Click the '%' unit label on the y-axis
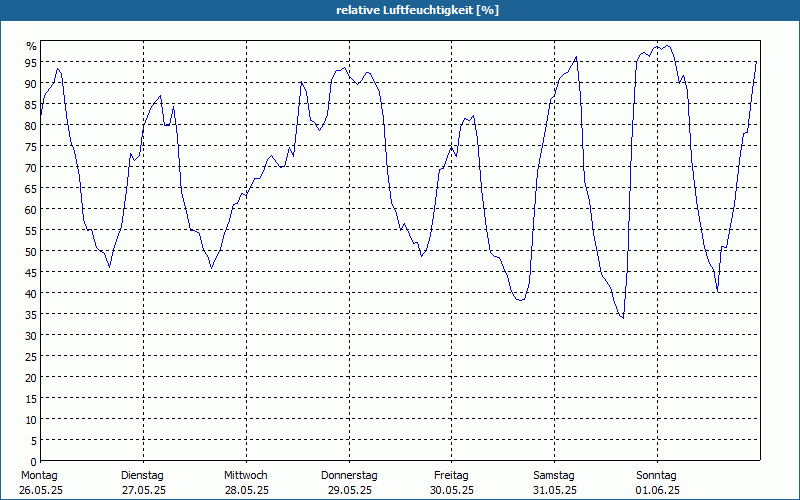 point(32,46)
